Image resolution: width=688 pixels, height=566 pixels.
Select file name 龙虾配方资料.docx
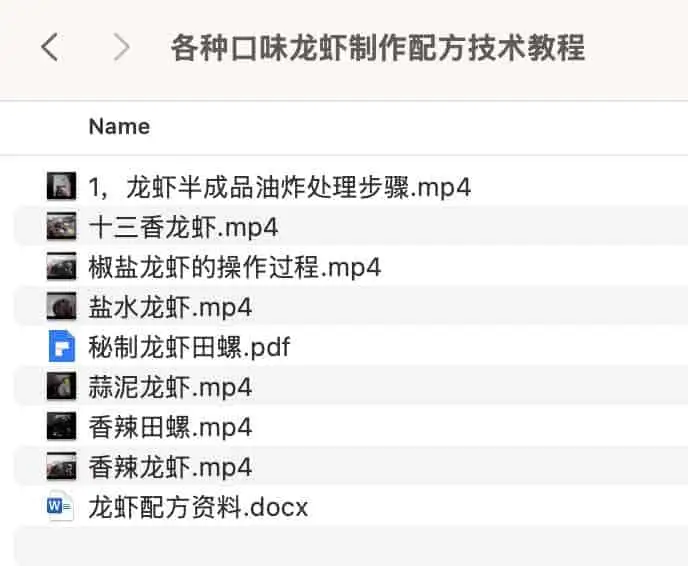click(x=198, y=507)
